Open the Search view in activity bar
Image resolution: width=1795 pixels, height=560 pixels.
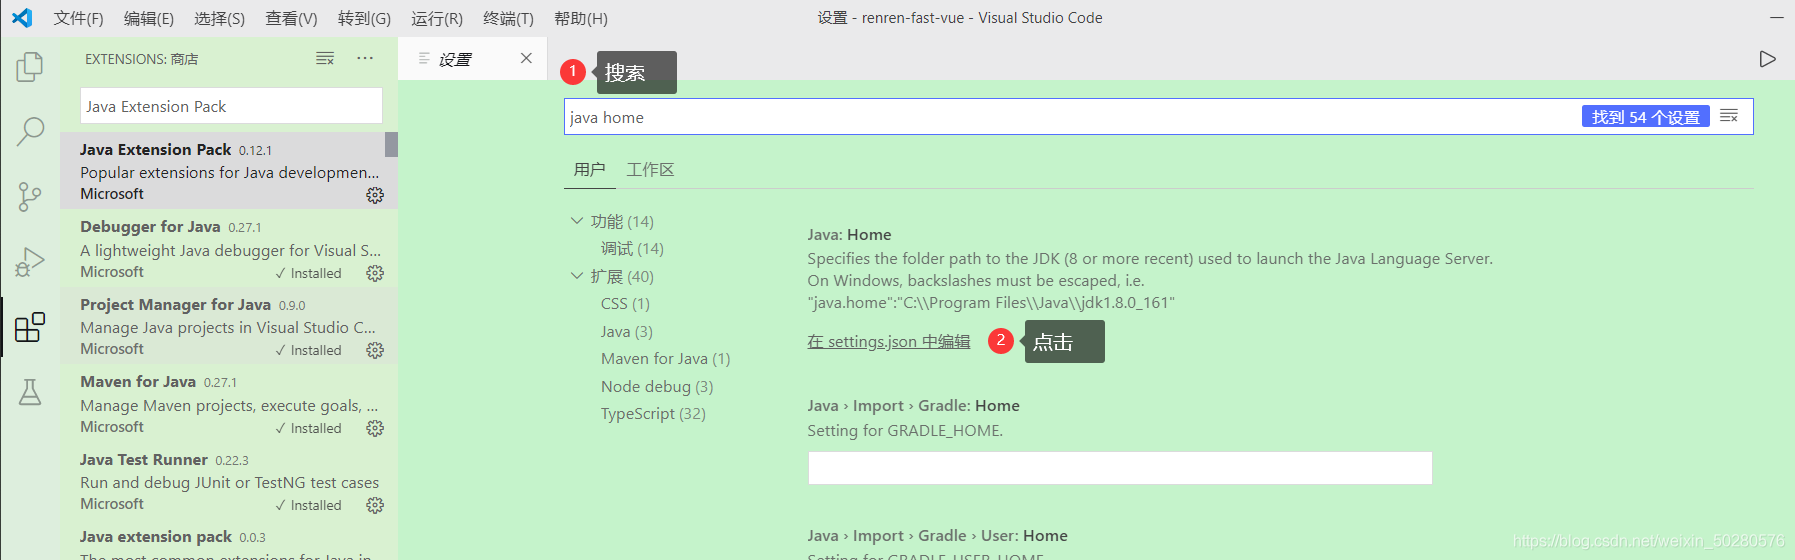click(30, 131)
